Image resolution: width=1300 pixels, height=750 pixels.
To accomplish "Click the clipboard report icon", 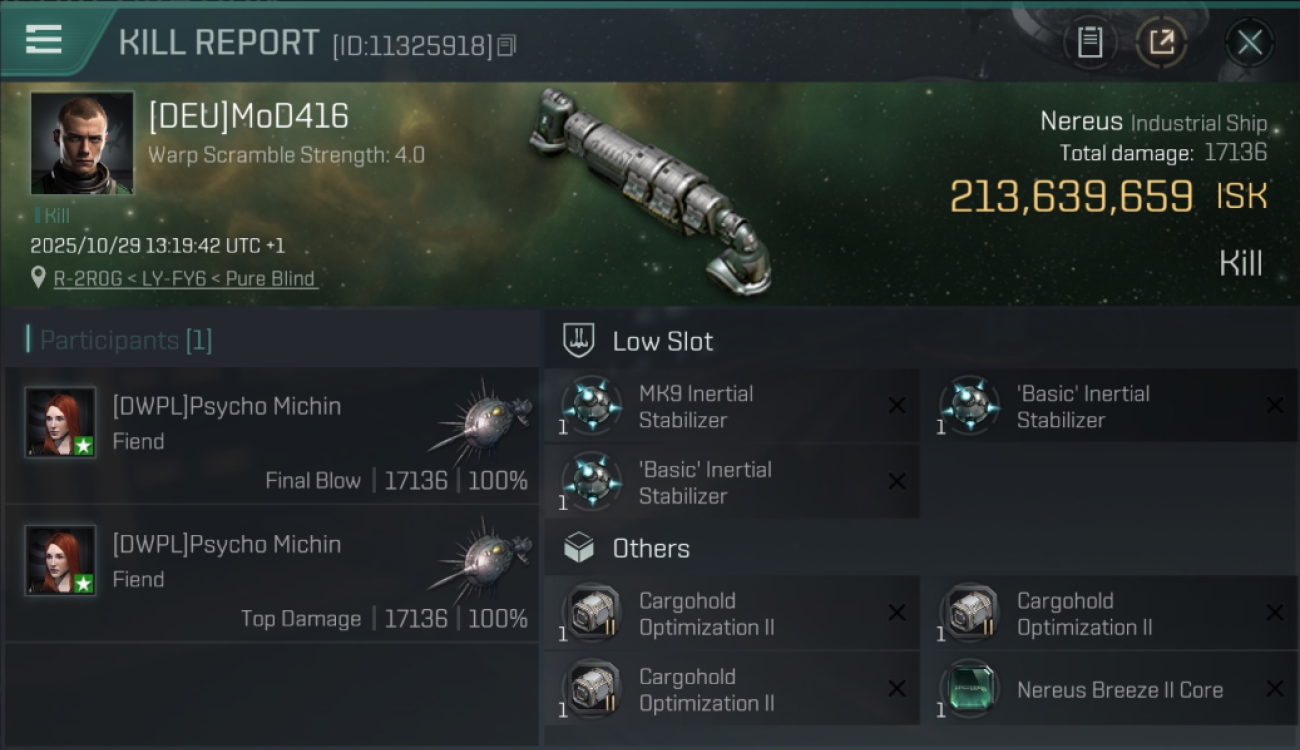I will click(1089, 42).
